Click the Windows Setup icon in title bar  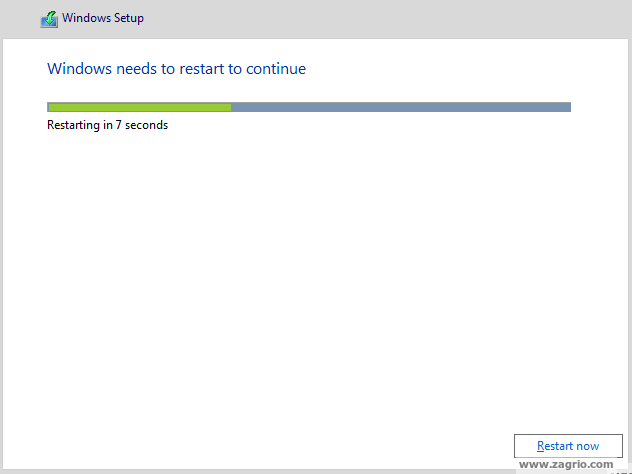pyautogui.click(x=49, y=19)
